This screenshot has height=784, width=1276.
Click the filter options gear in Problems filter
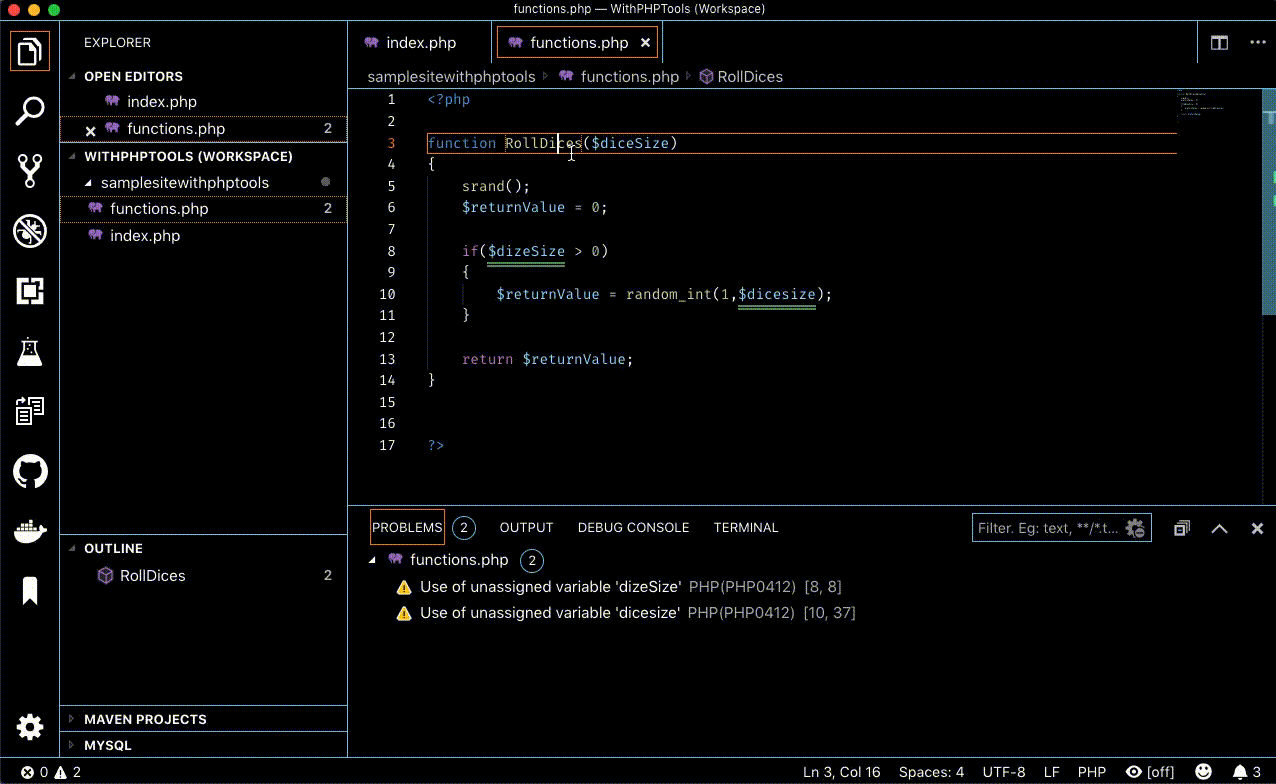[x=1135, y=528]
